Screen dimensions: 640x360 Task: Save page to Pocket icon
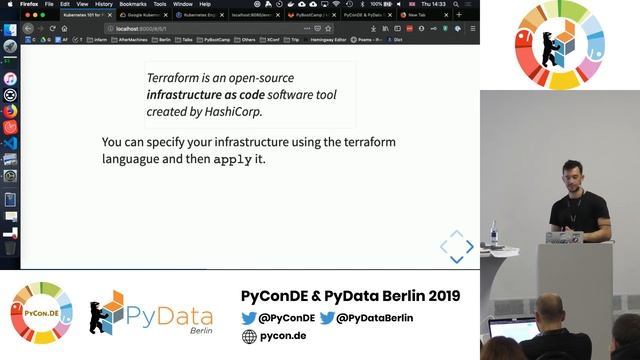point(318,29)
